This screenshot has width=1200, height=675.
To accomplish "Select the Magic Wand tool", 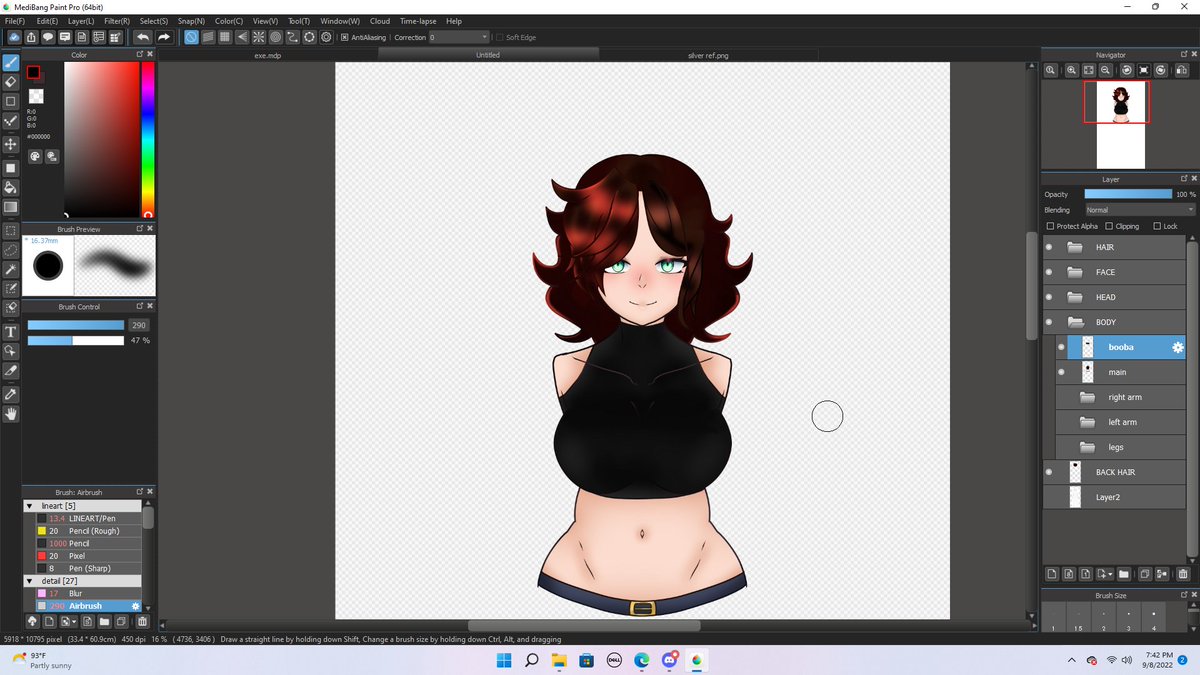I will (11, 270).
